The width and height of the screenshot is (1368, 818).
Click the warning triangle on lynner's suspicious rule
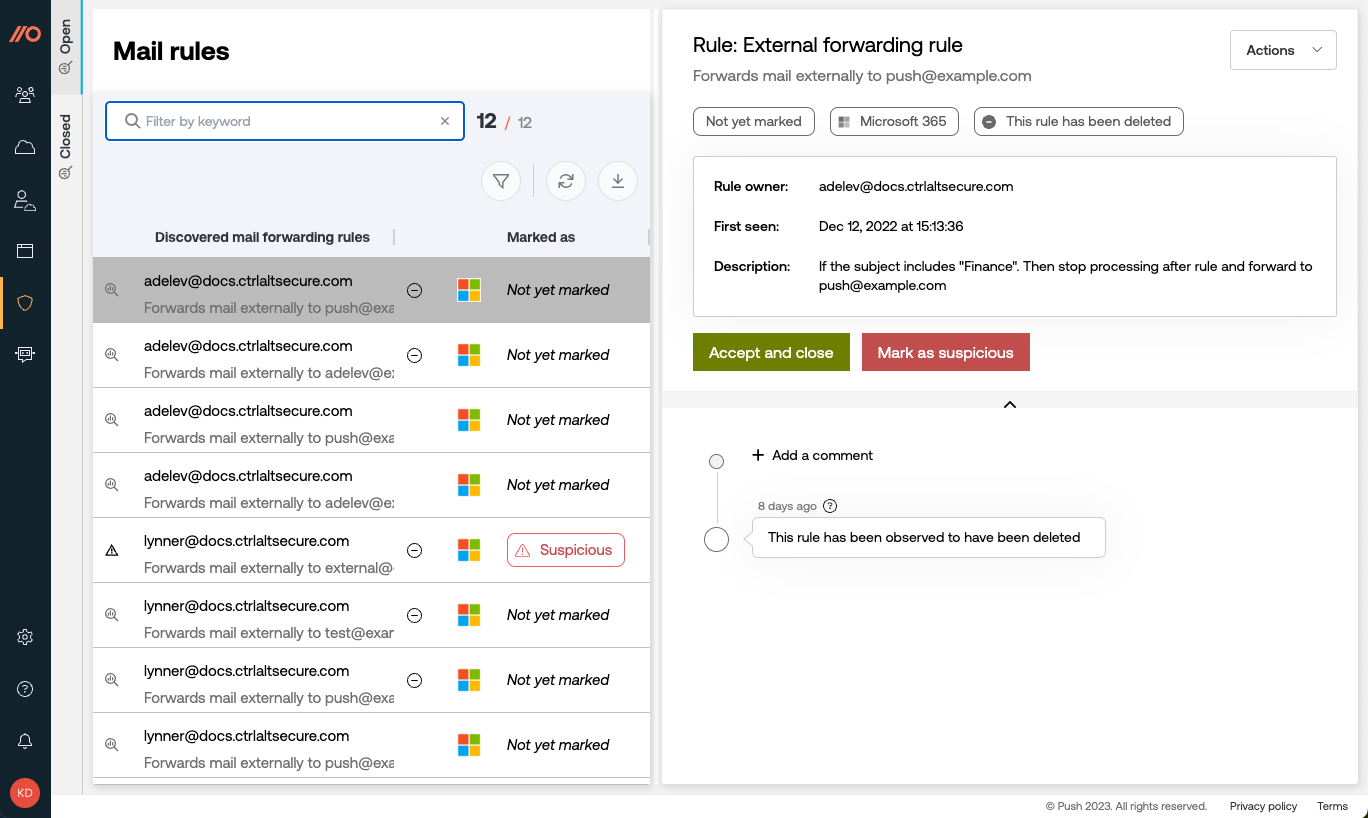111,549
